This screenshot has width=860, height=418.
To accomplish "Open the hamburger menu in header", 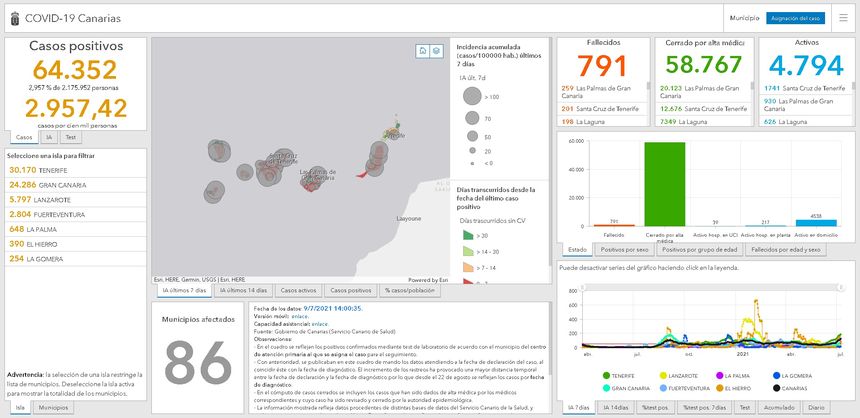I will click(x=843, y=18).
